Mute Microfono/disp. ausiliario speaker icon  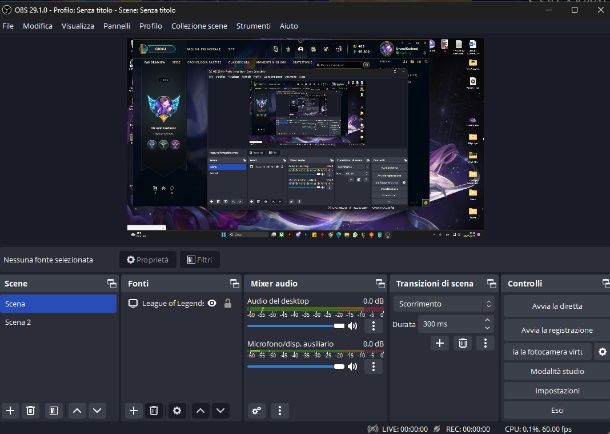click(x=352, y=366)
